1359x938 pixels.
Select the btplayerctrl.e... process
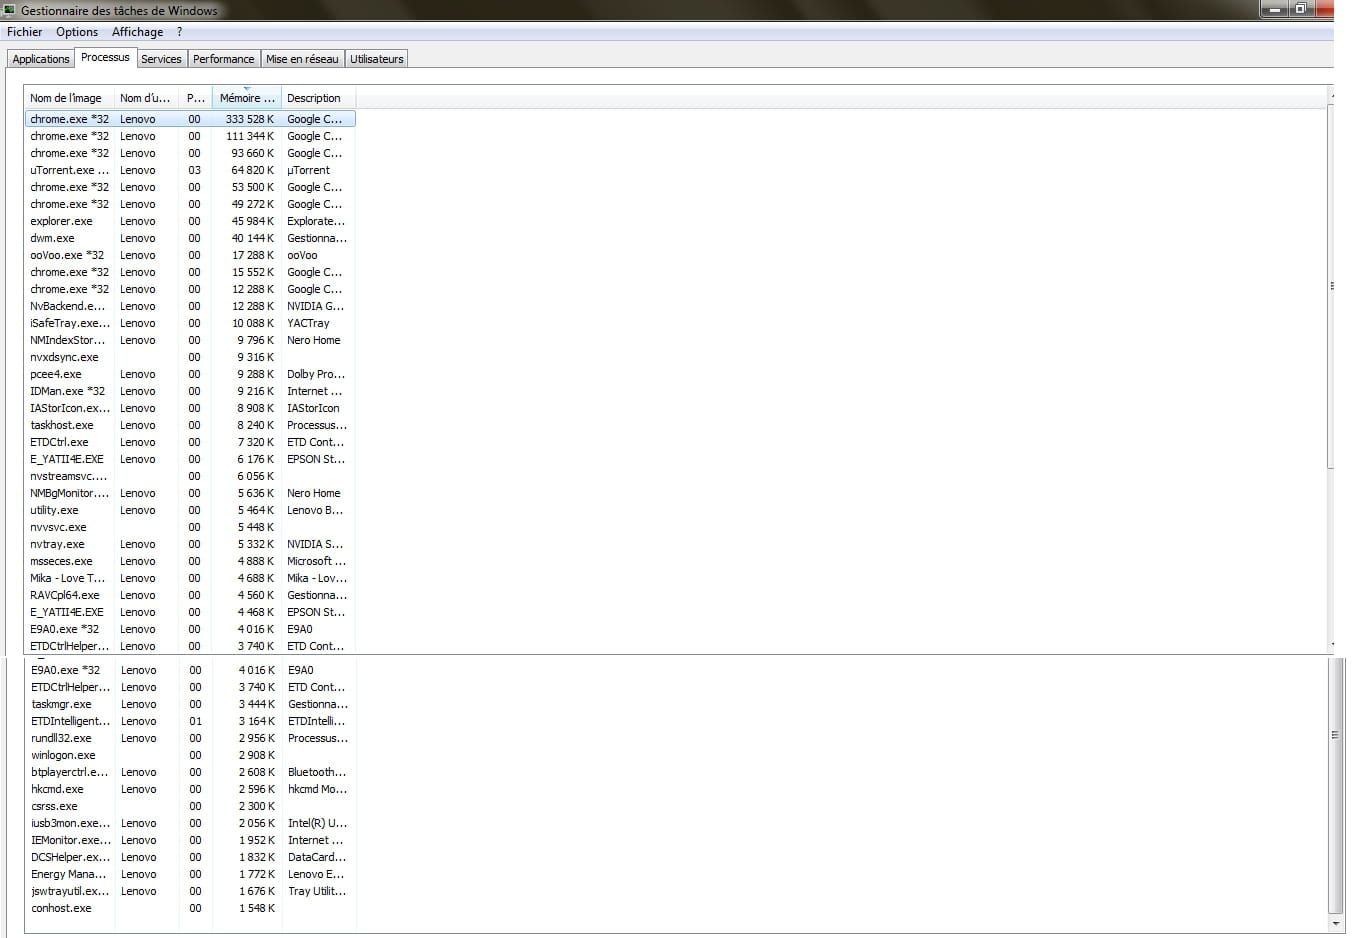click(x=190, y=772)
